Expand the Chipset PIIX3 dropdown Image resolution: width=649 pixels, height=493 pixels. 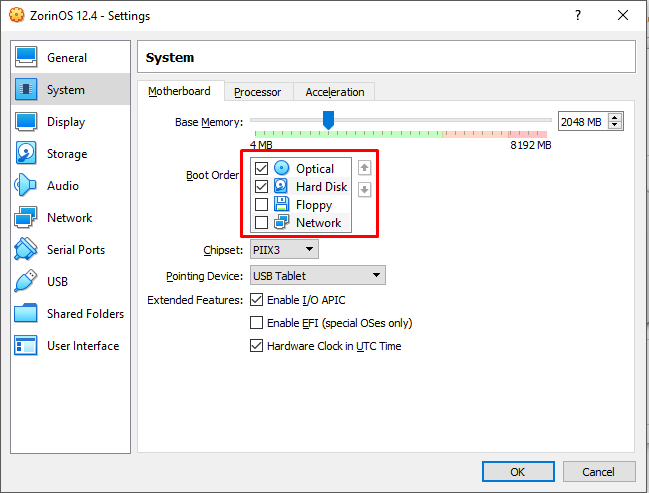click(284, 249)
